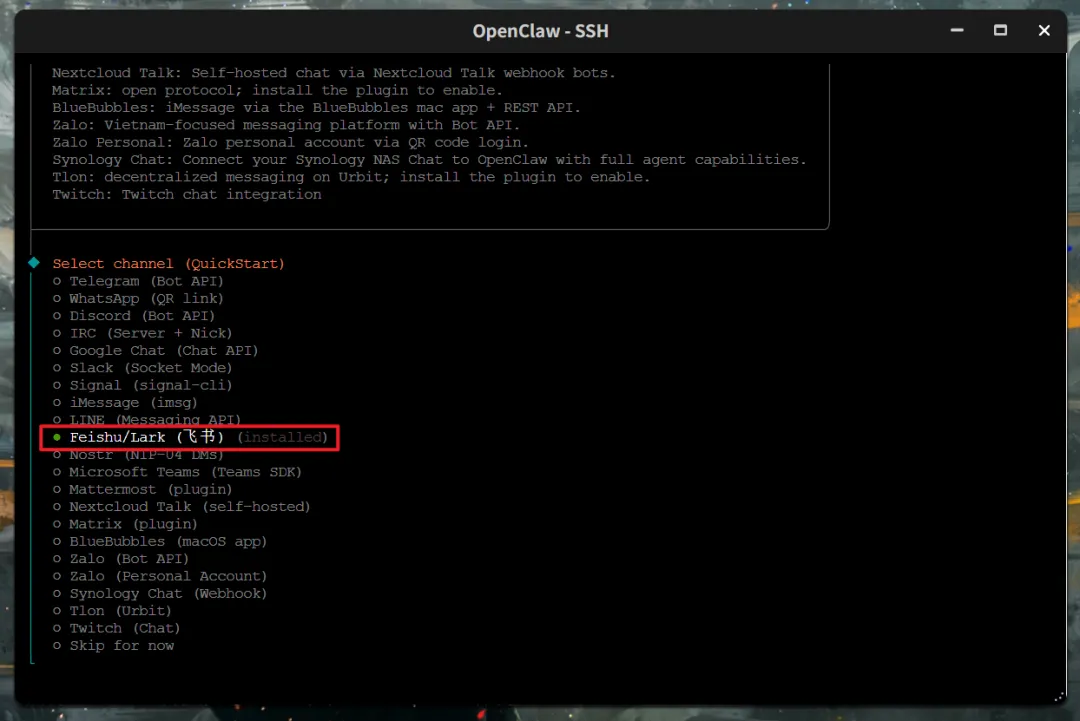Select iMessage (imsg) channel option
This screenshot has width=1080, height=721.
tap(125, 402)
